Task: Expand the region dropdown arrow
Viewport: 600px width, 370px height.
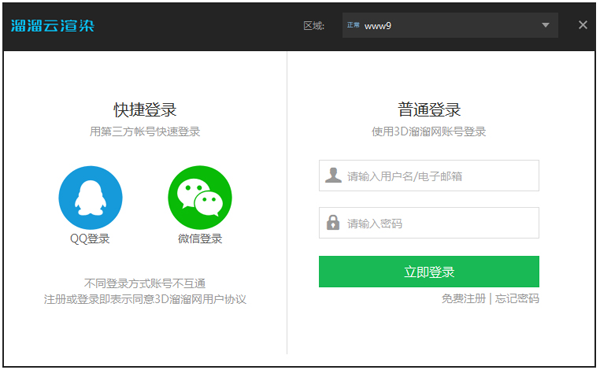Action: [x=545, y=26]
